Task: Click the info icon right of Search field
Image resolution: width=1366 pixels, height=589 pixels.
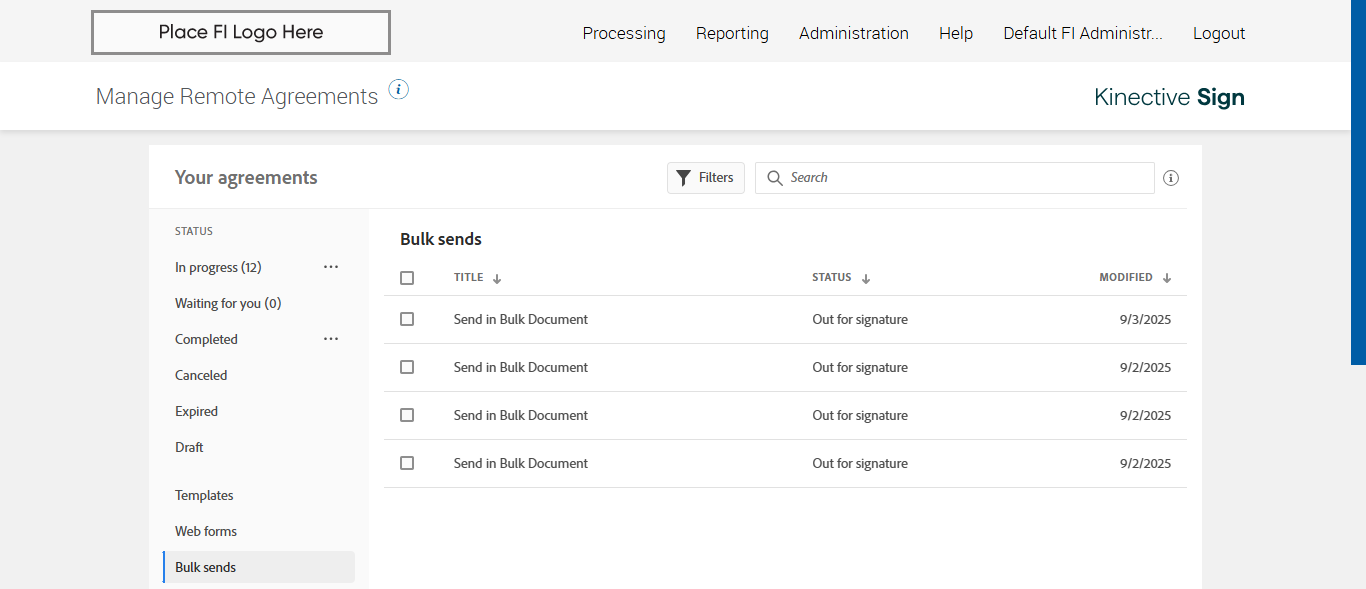Action: point(1171,178)
